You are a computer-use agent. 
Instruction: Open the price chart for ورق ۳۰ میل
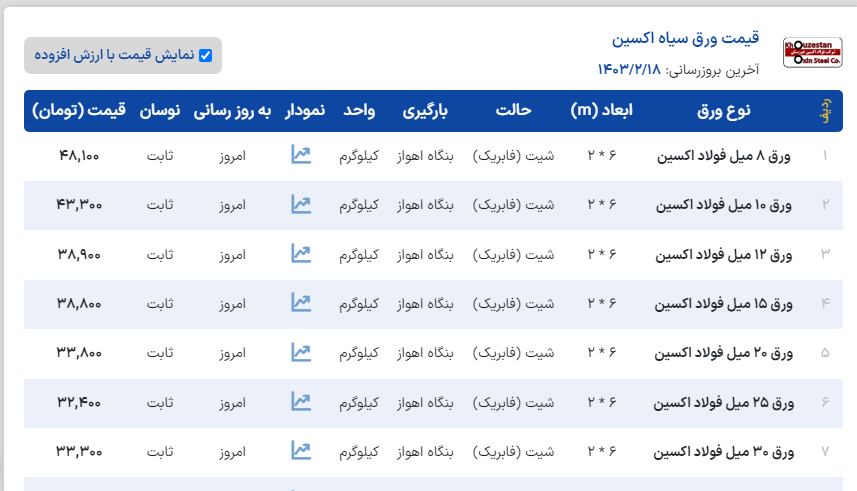tap(301, 451)
